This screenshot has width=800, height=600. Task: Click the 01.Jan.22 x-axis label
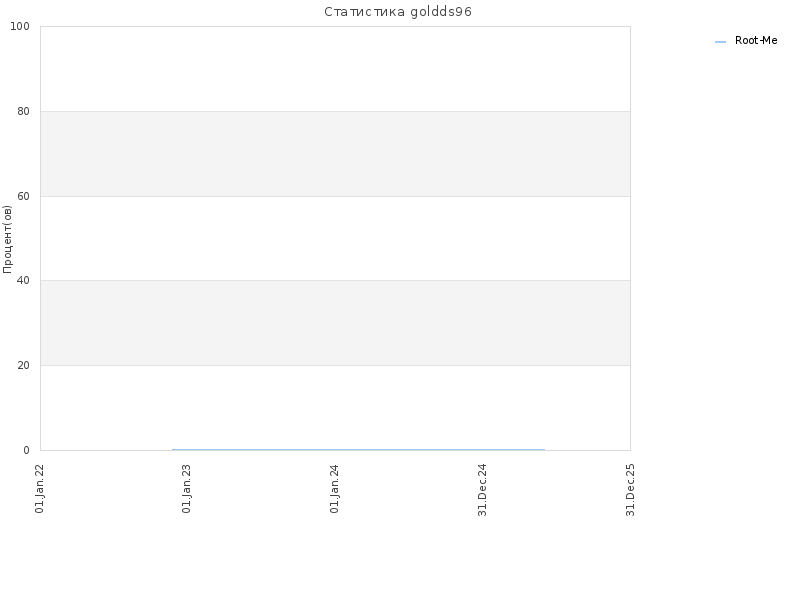(x=40, y=489)
